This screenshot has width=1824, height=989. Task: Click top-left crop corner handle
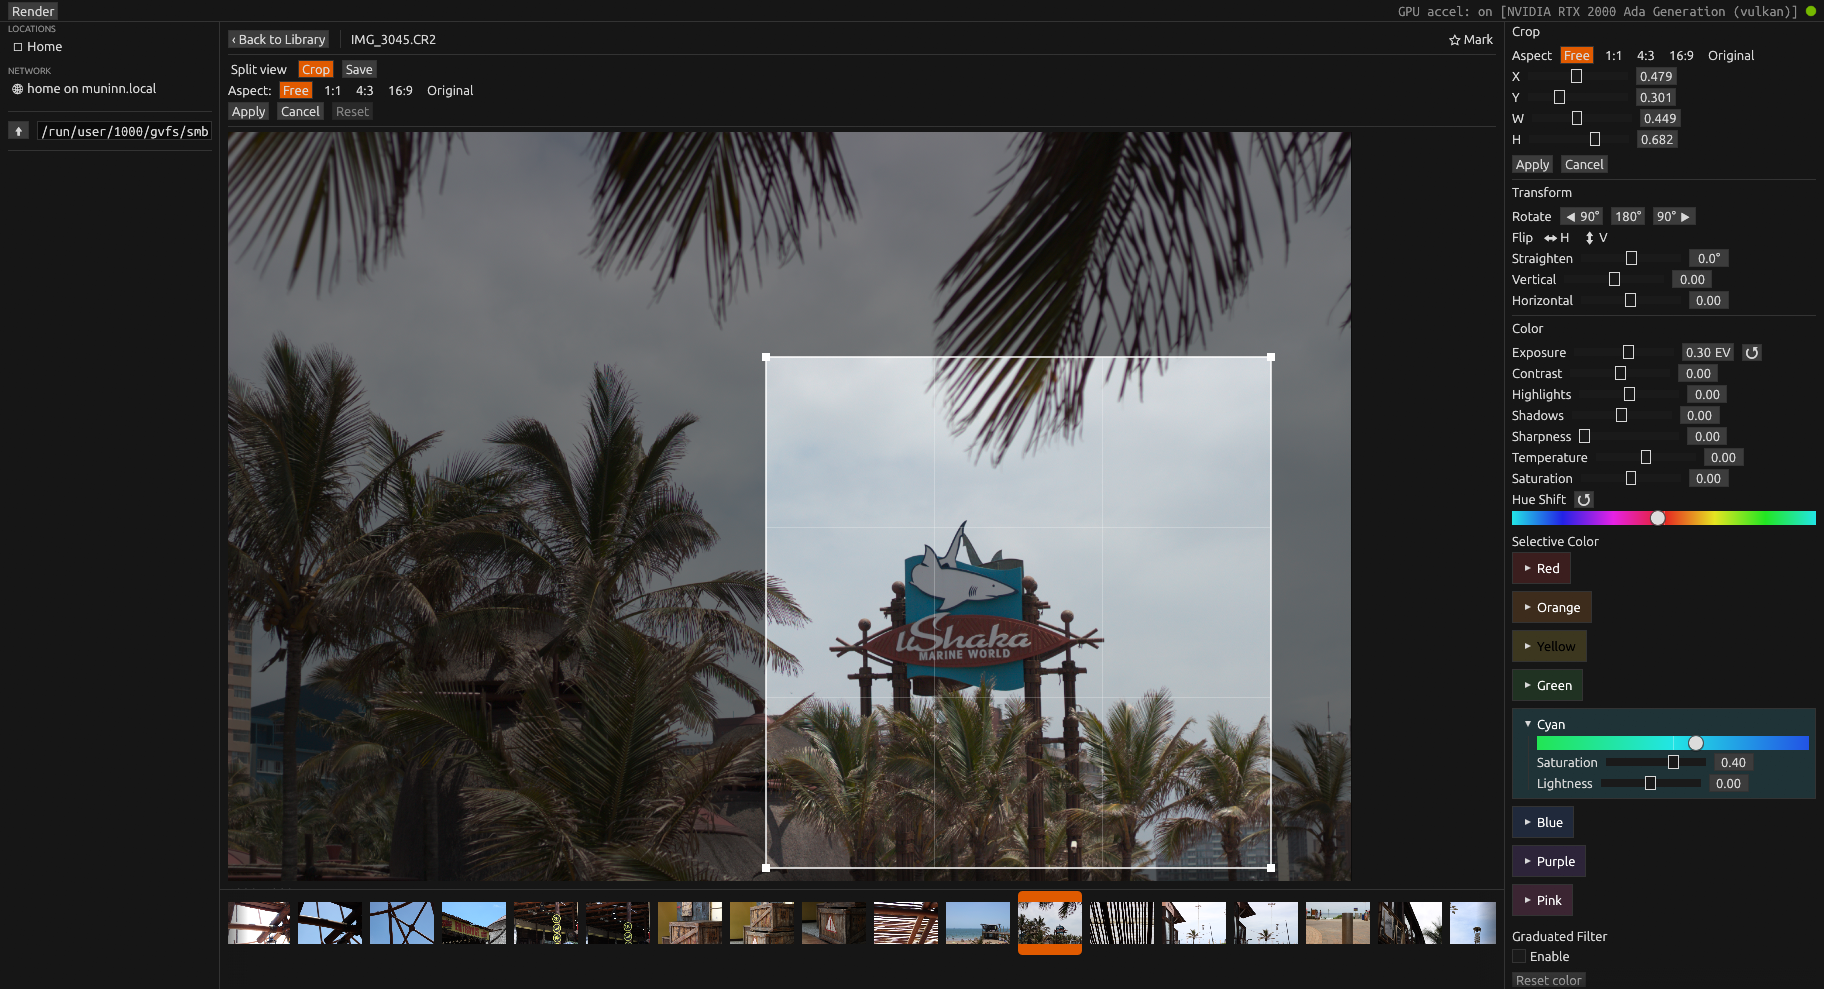766,357
